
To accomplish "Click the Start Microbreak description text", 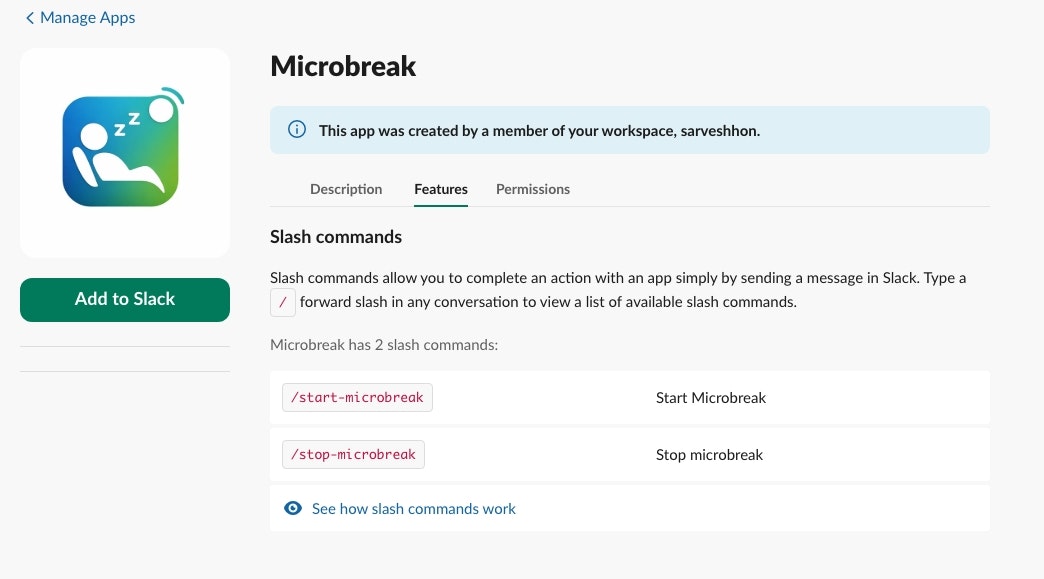I will (x=711, y=397).
